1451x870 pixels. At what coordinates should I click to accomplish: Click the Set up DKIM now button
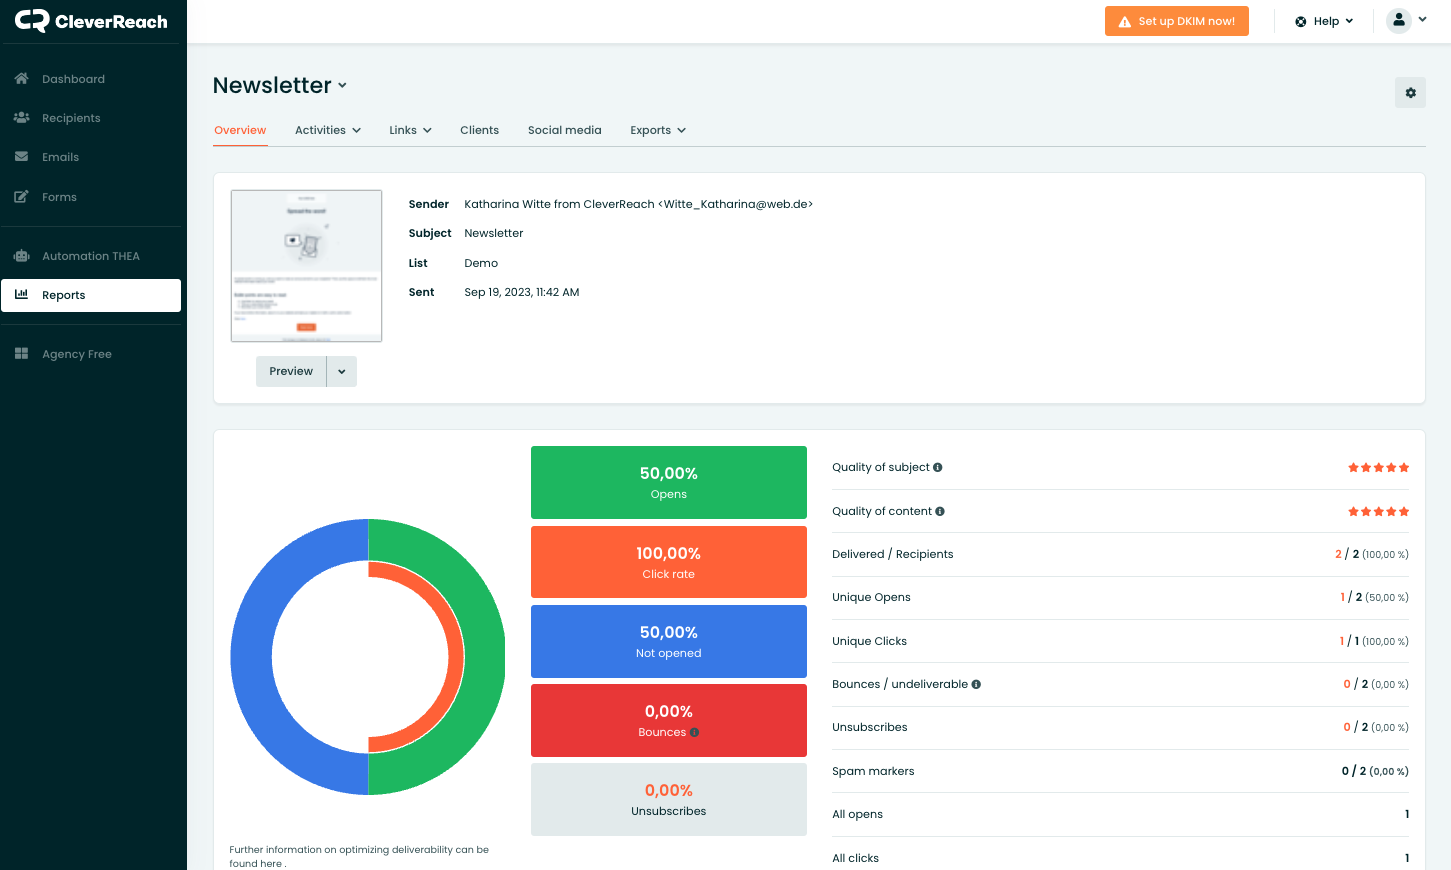tap(1176, 21)
